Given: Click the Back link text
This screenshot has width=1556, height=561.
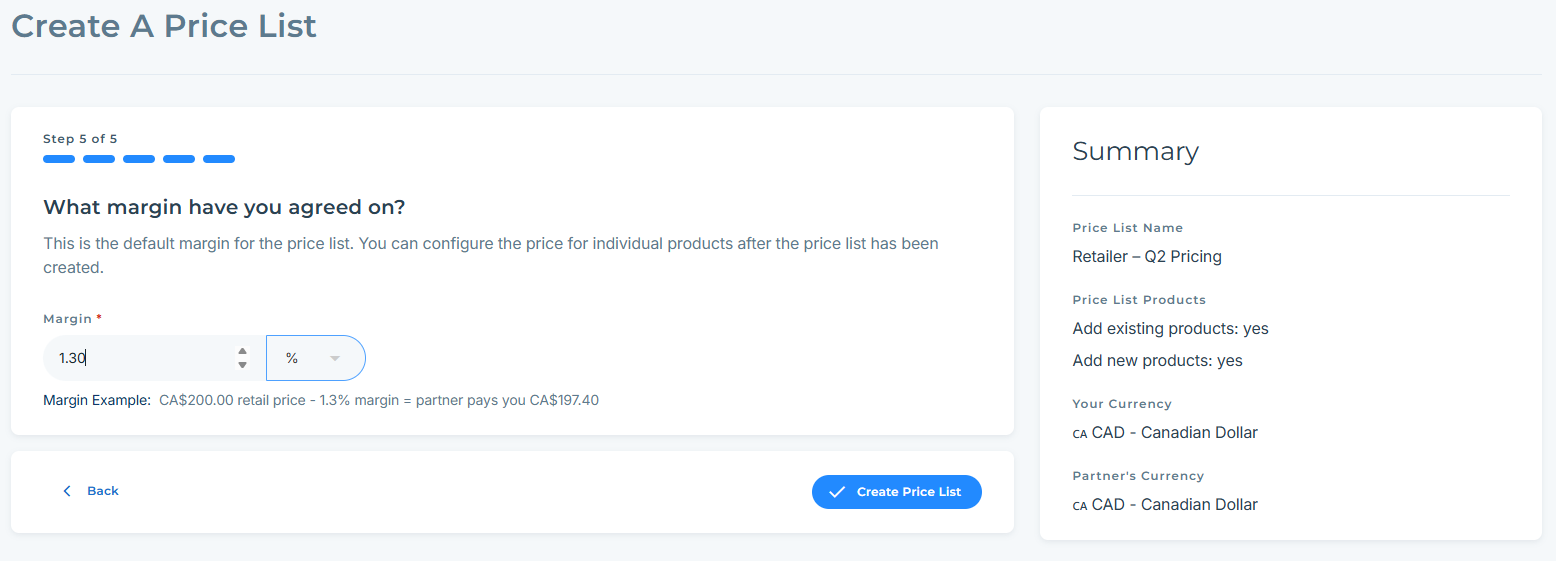Looking at the screenshot, I should coord(103,491).
